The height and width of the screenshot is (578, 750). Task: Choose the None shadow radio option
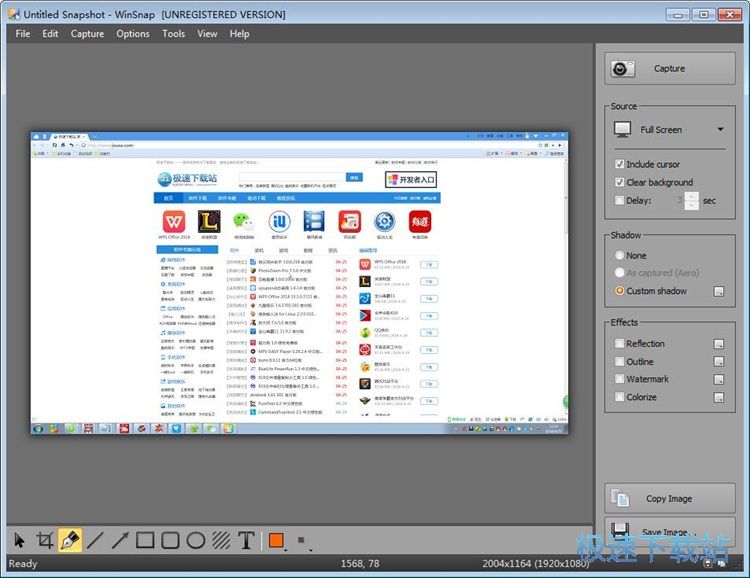pos(620,255)
